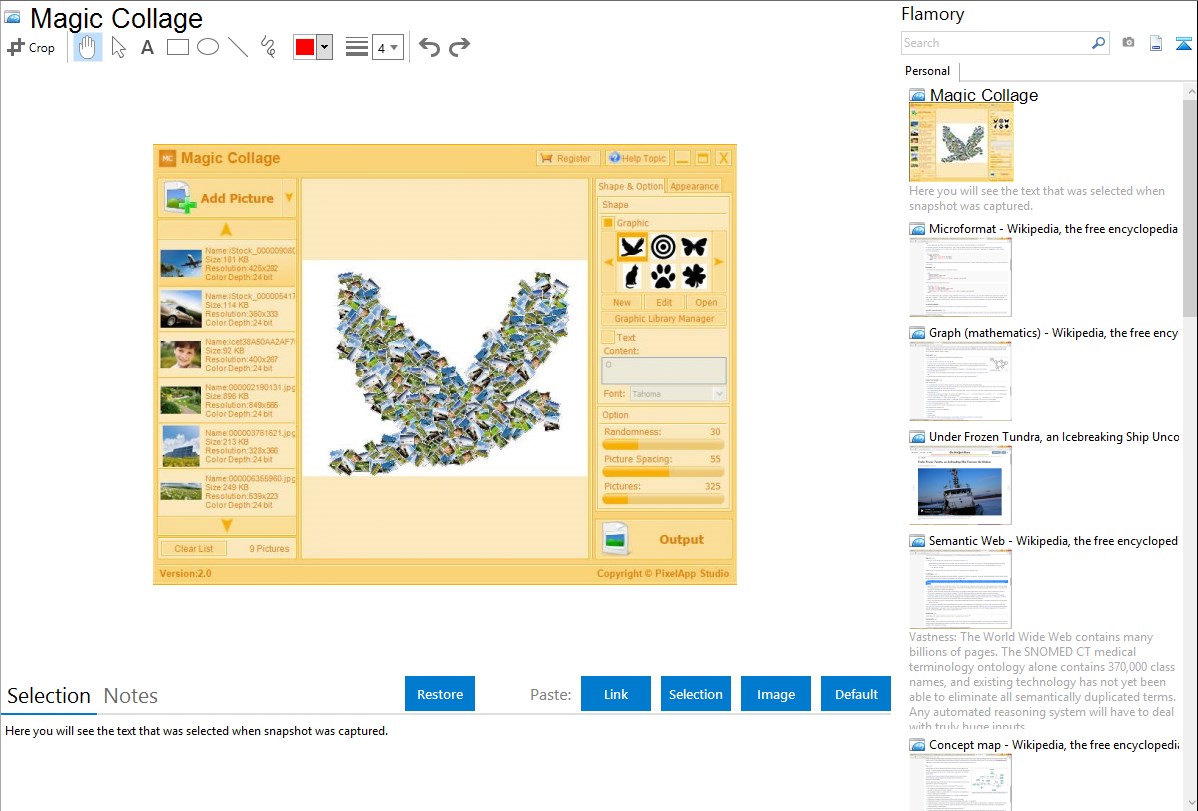Click the camera capture icon

[1128, 43]
